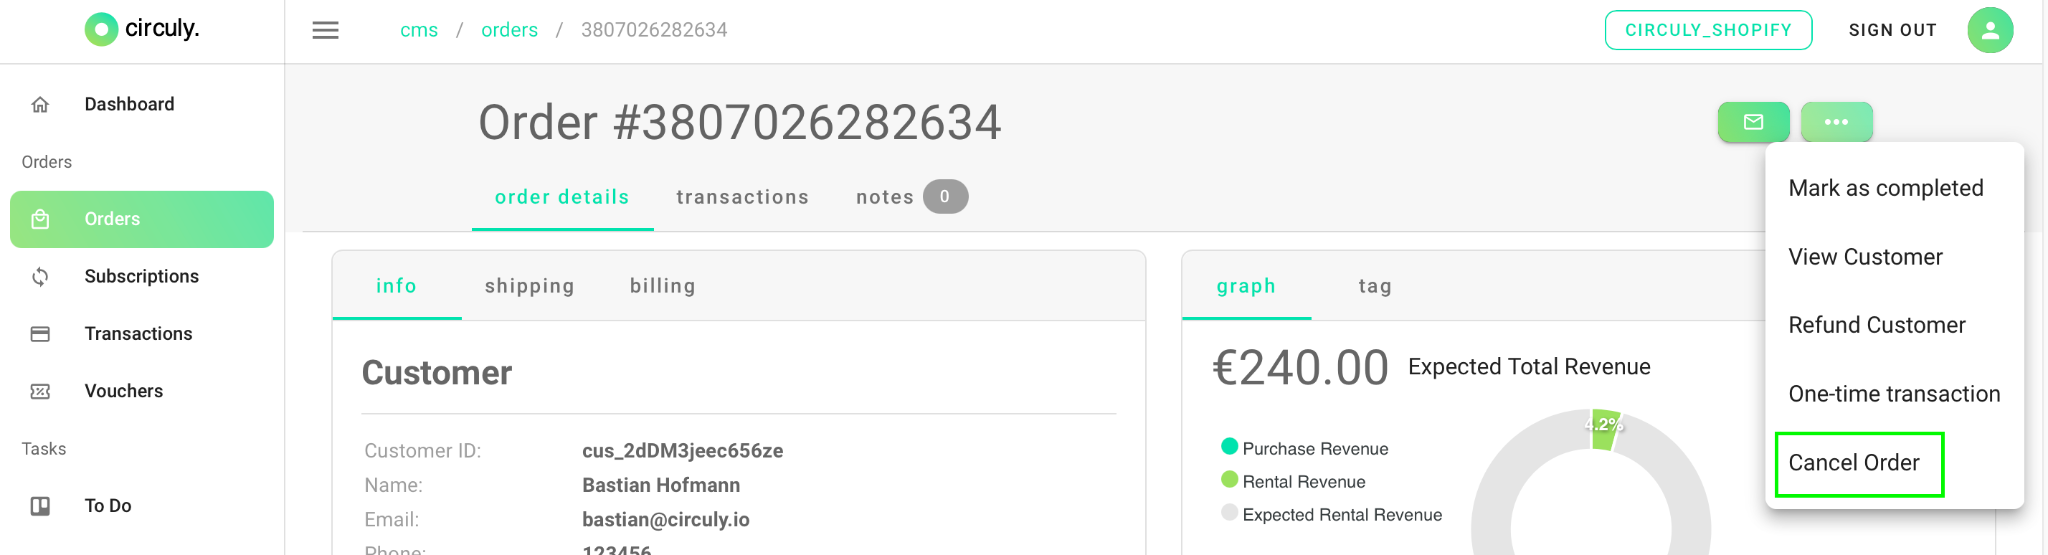The width and height of the screenshot is (2048, 555).
Task: Click the Vouchers ticket icon
Action: coord(40,391)
